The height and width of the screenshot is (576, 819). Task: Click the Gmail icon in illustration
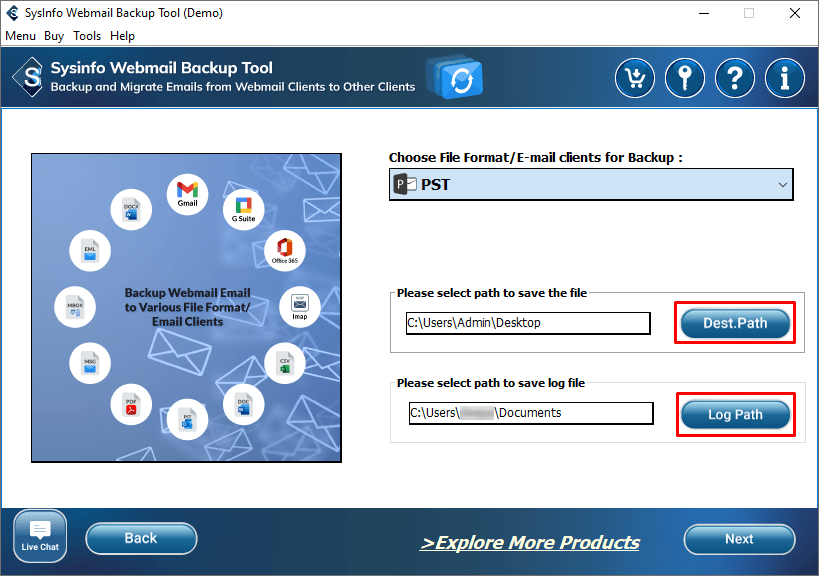tap(188, 194)
